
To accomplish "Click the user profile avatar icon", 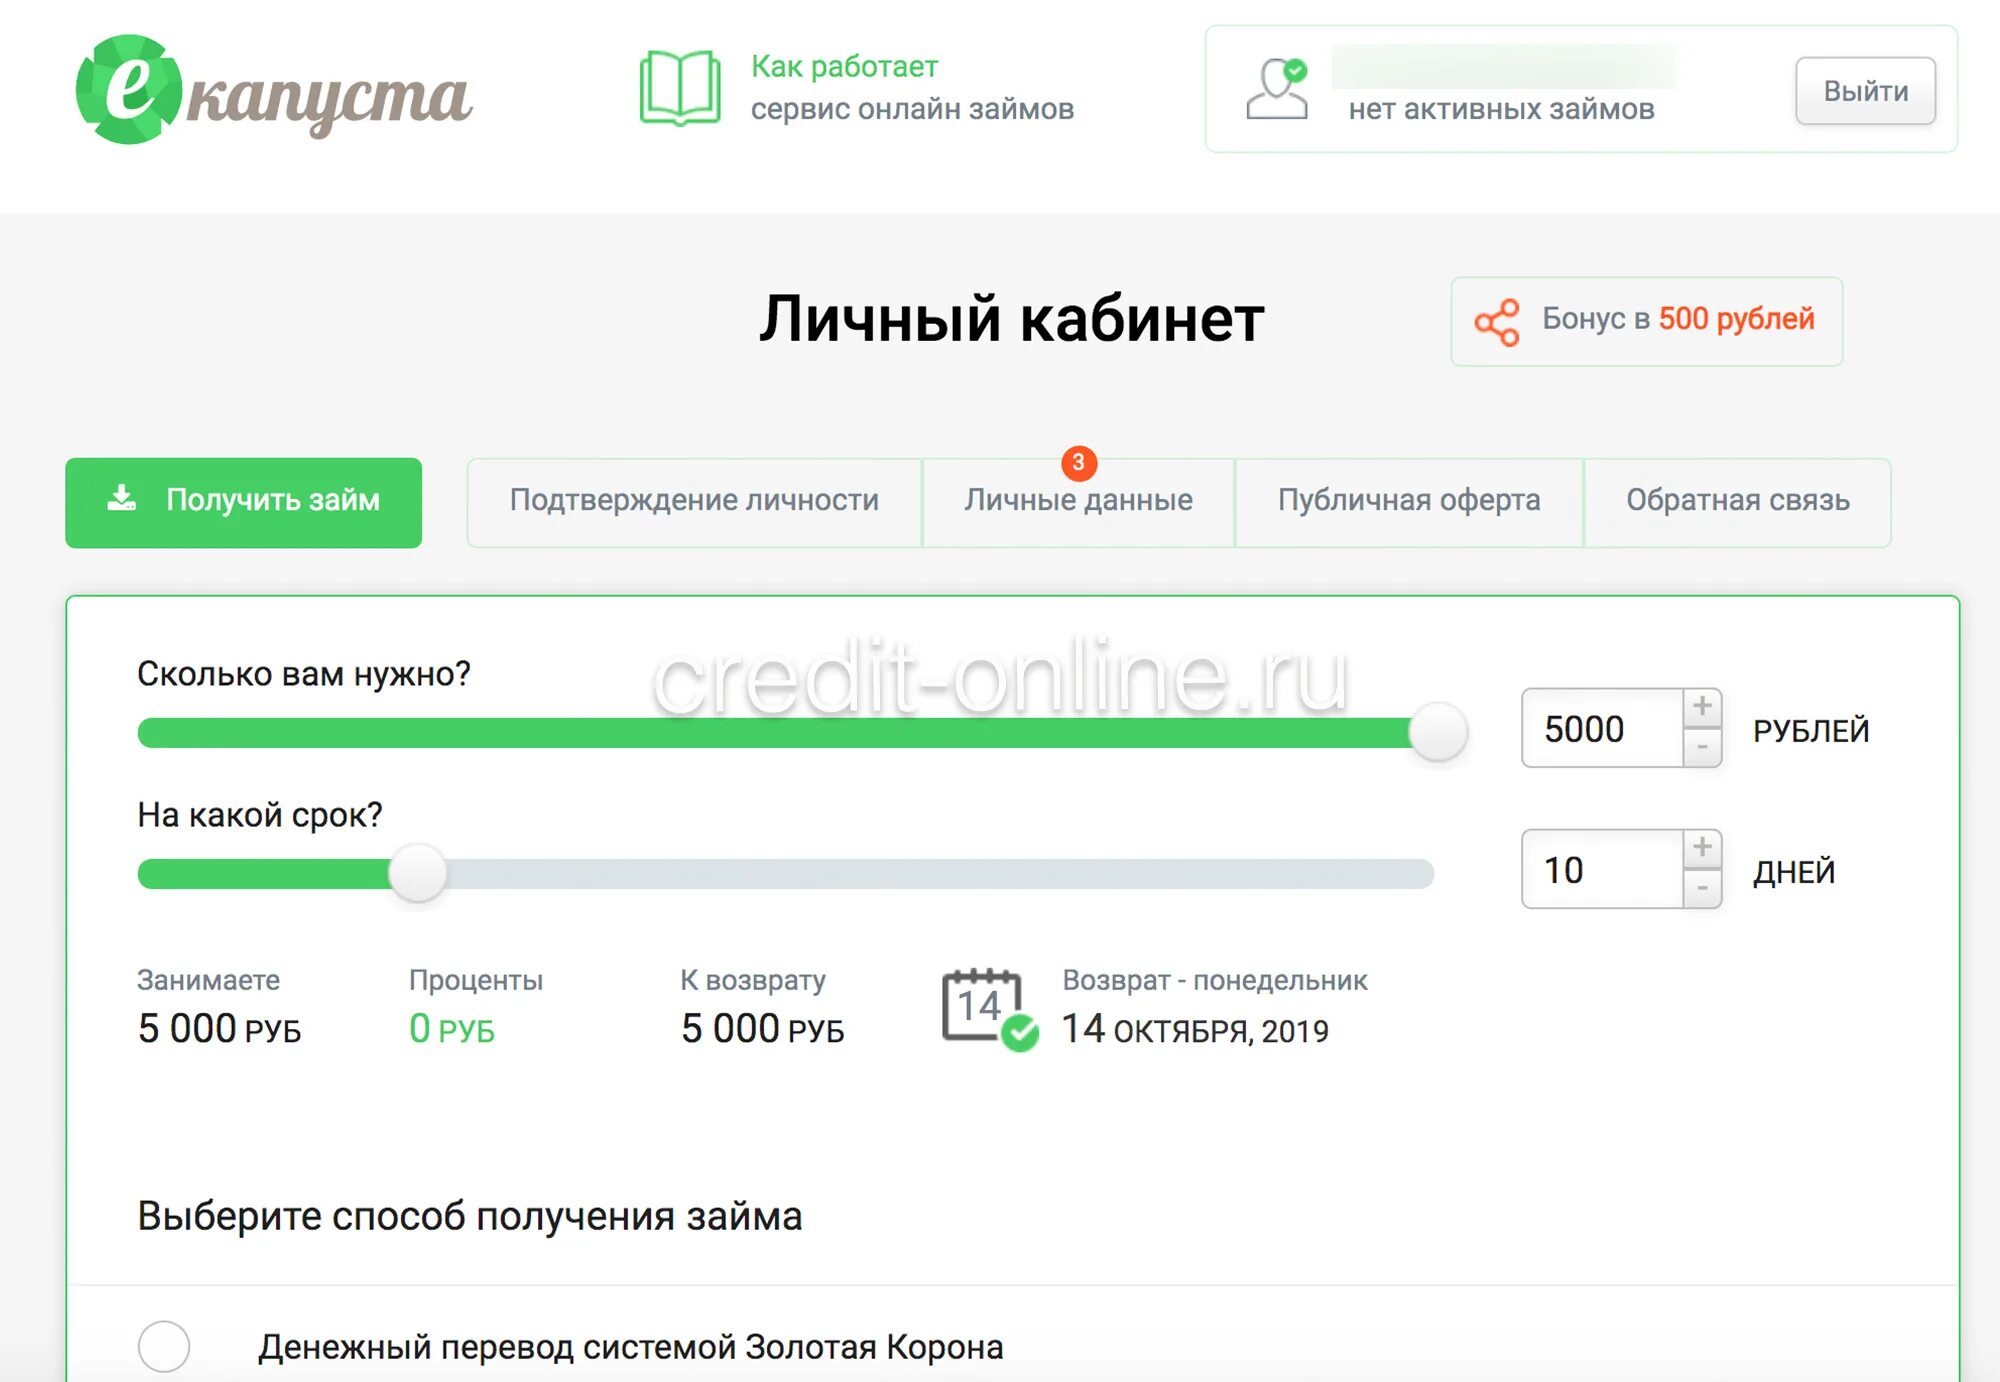I will (1277, 89).
